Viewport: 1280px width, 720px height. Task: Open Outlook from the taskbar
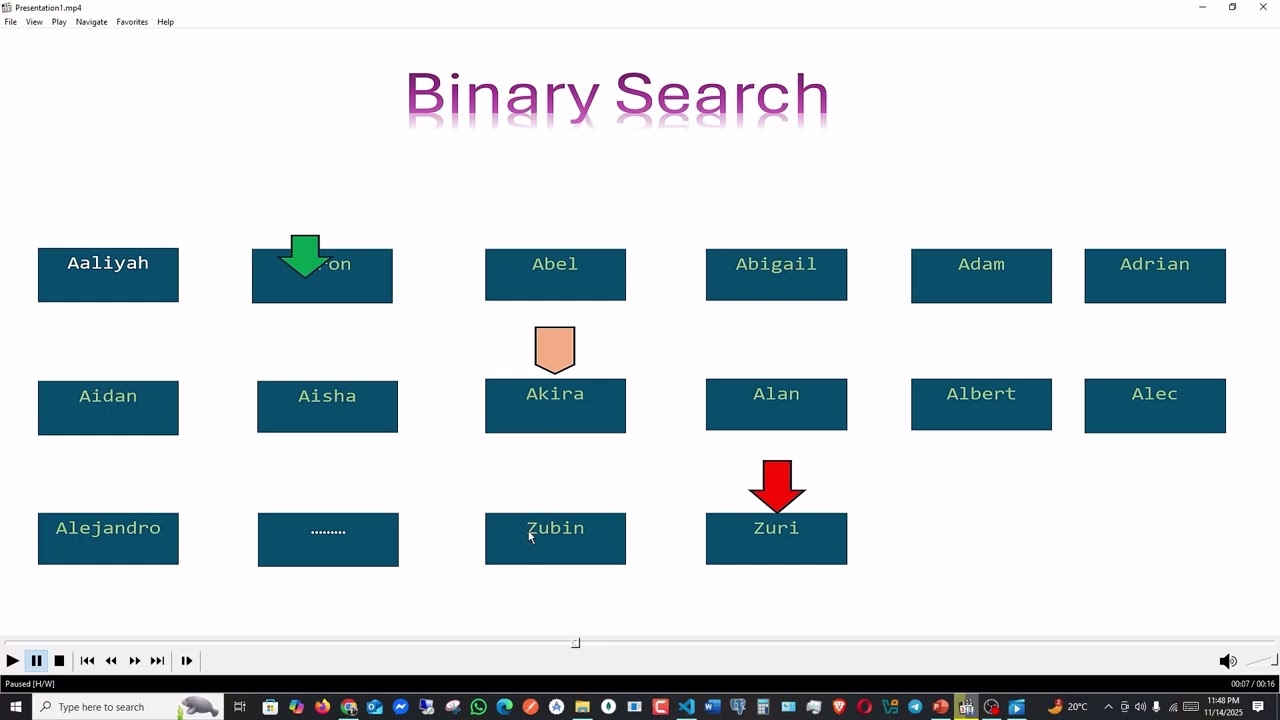(x=374, y=707)
